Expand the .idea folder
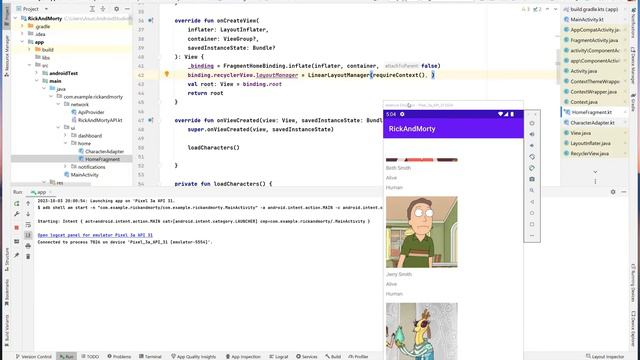Image resolution: width=640 pixels, height=360 pixels. pyautogui.click(x=23, y=34)
